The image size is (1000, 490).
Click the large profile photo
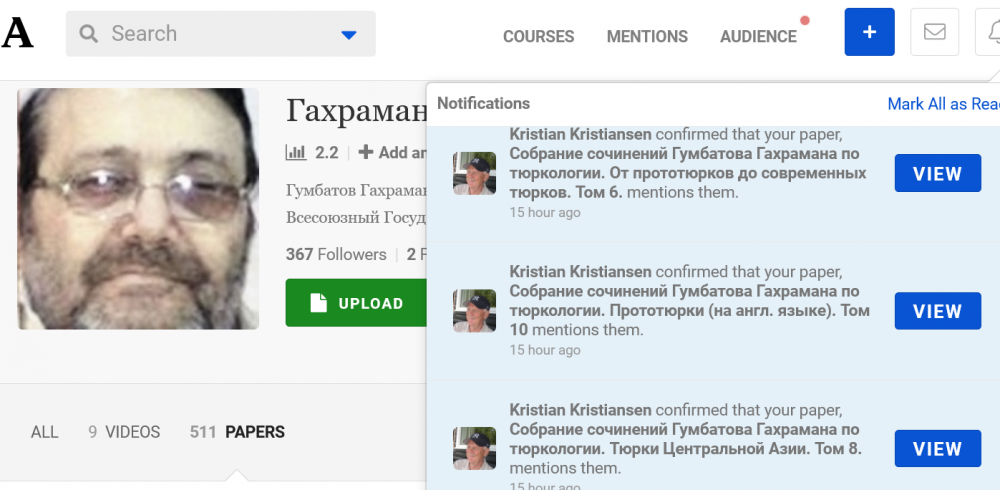[x=138, y=209]
